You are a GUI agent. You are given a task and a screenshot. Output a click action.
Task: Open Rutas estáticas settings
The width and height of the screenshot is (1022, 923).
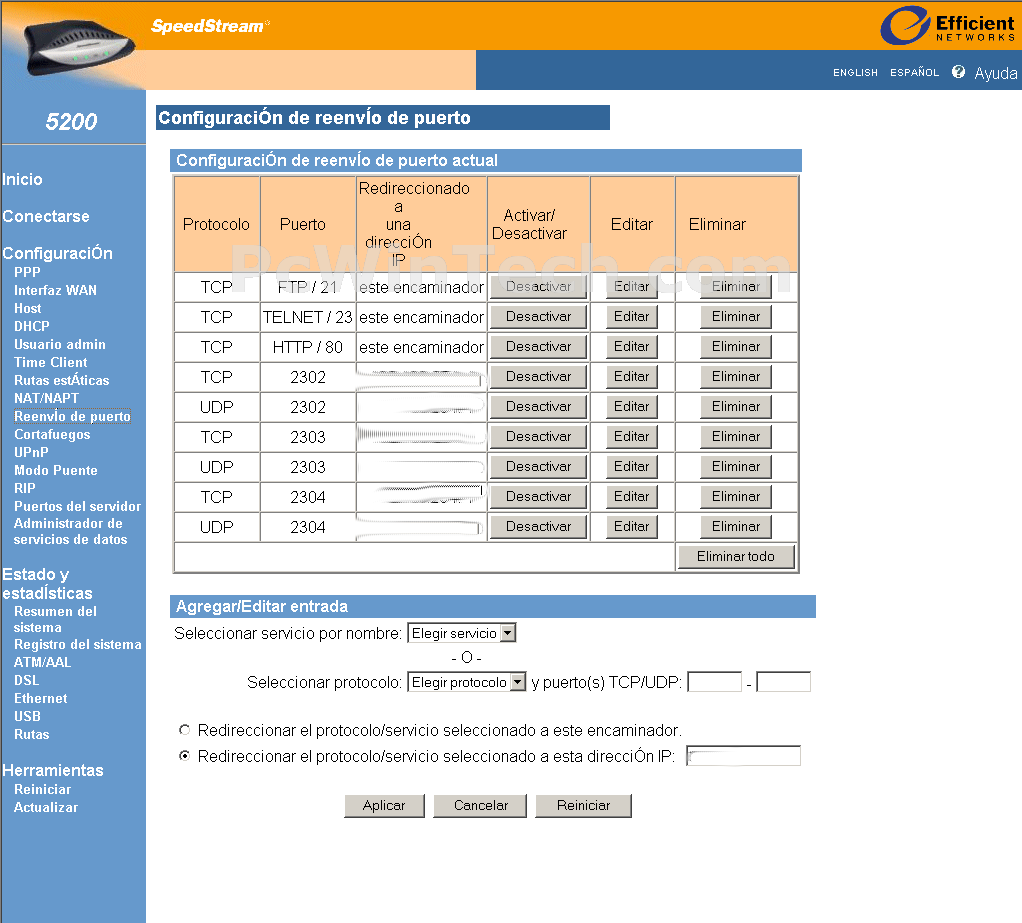tap(62, 380)
